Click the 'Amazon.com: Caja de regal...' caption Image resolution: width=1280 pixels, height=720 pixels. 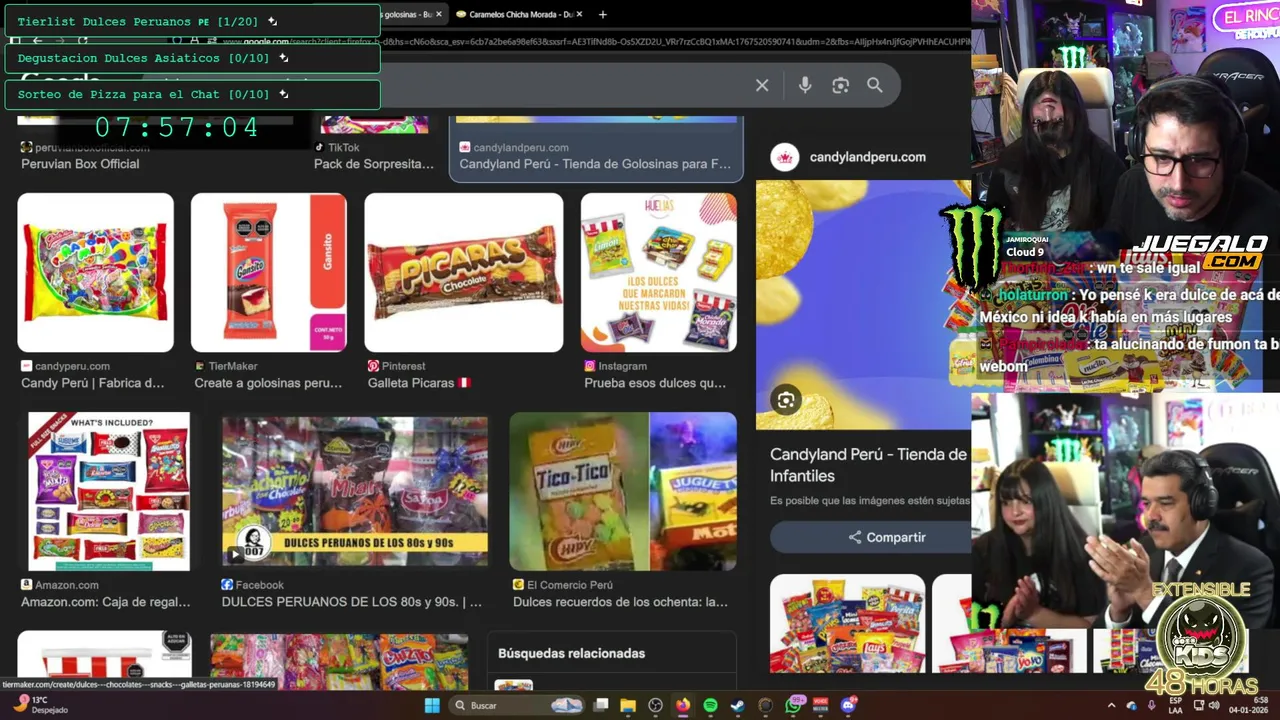[105, 602]
